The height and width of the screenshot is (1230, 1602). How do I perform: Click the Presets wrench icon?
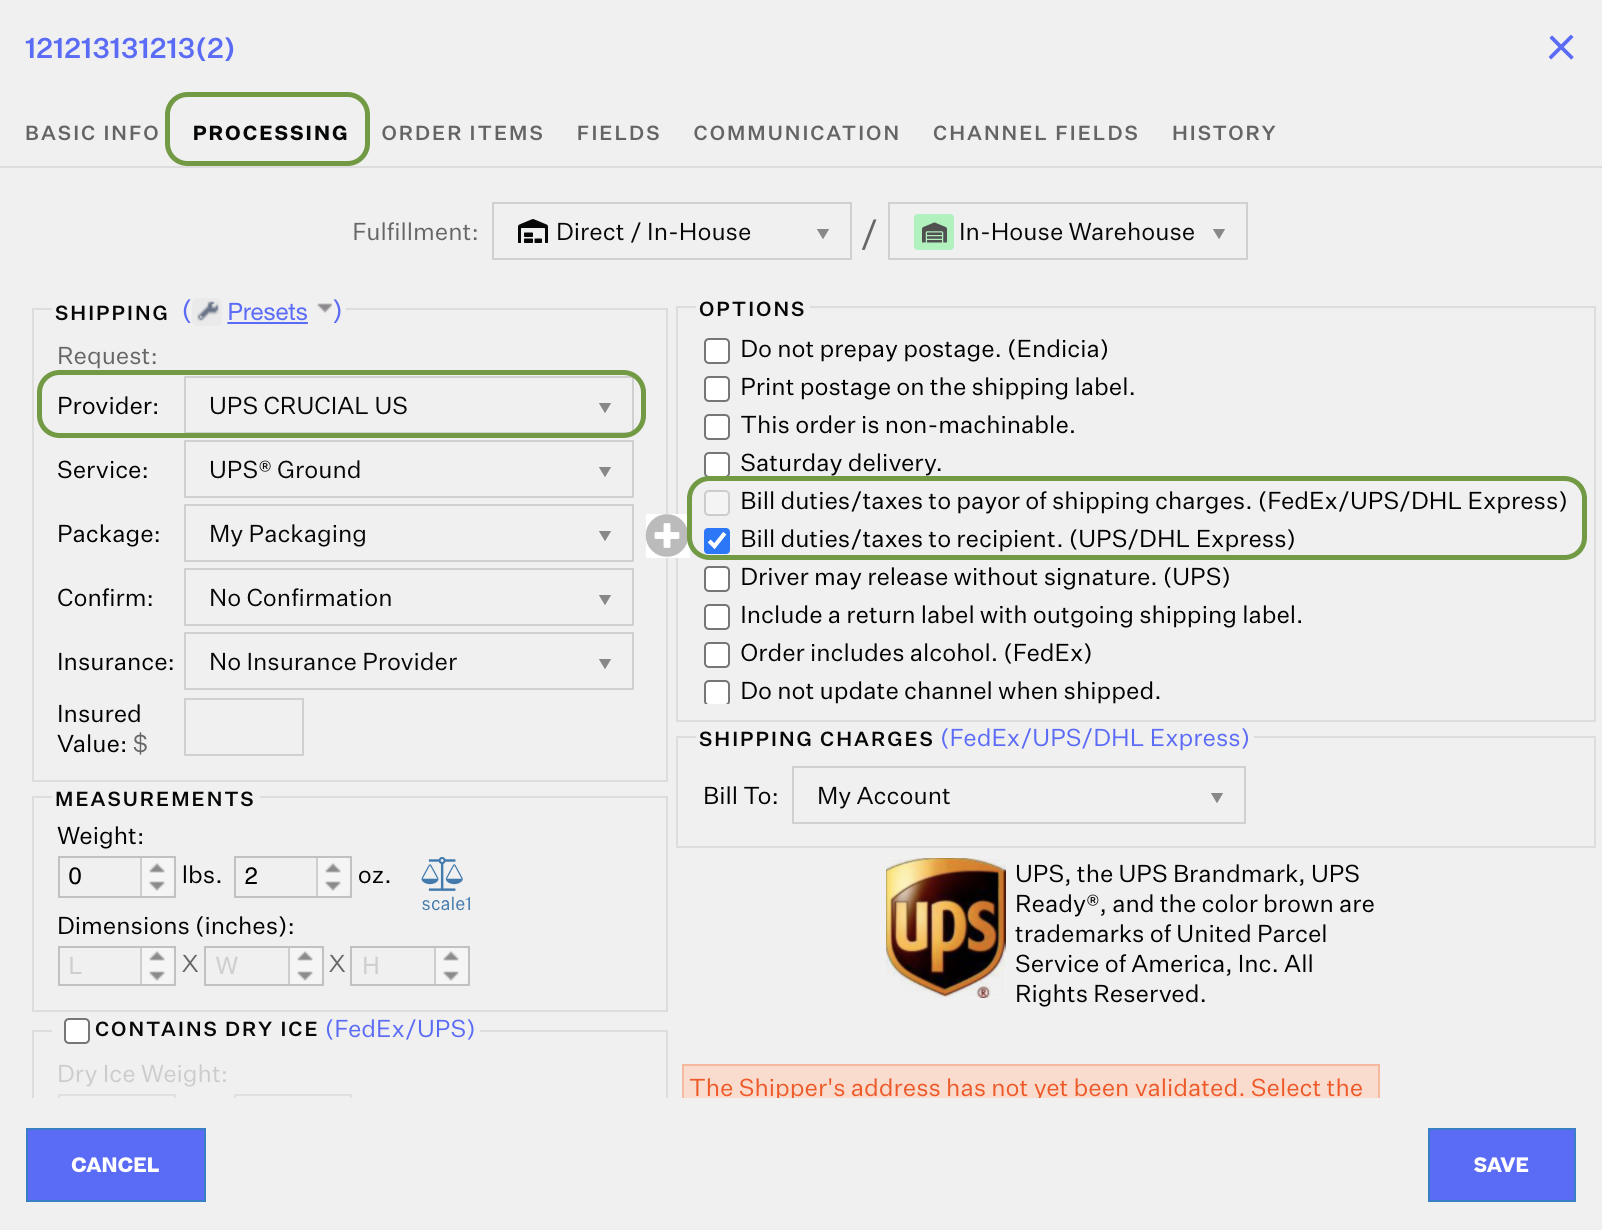[208, 311]
